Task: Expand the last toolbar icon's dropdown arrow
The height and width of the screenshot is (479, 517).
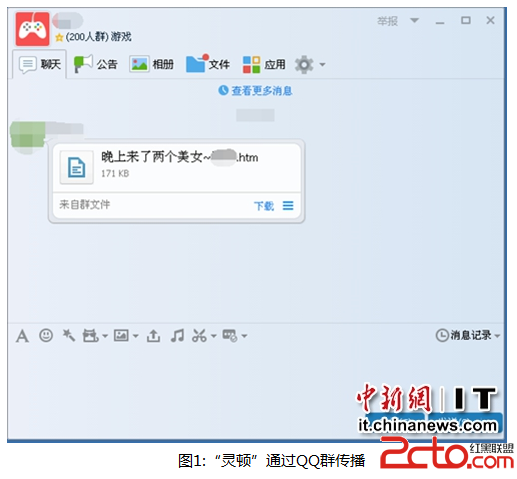Action: pyautogui.click(x=244, y=336)
